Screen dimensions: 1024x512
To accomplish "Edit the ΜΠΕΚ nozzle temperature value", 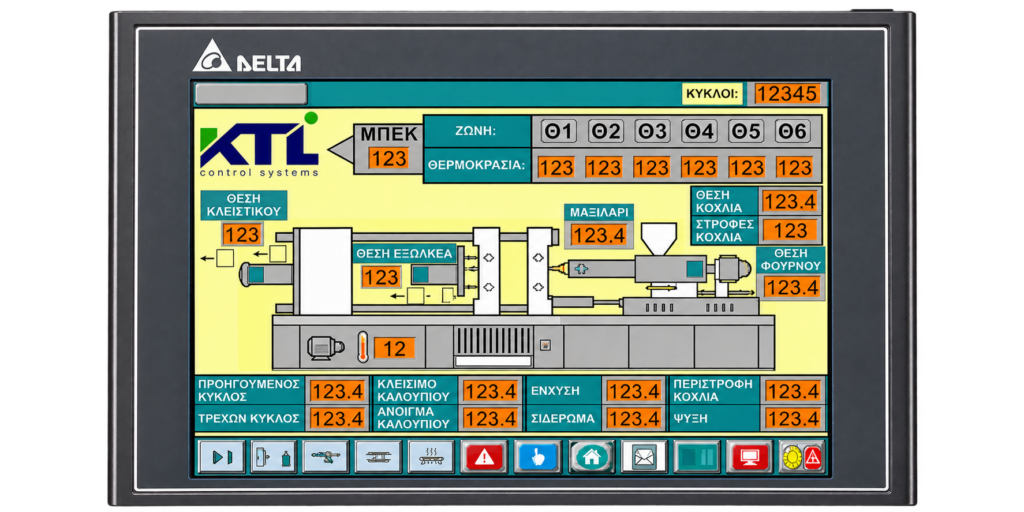I will tap(388, 158).
